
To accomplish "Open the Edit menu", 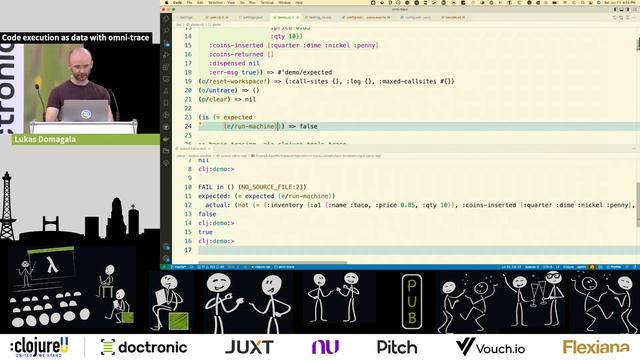I will click(x=200, y=2).
